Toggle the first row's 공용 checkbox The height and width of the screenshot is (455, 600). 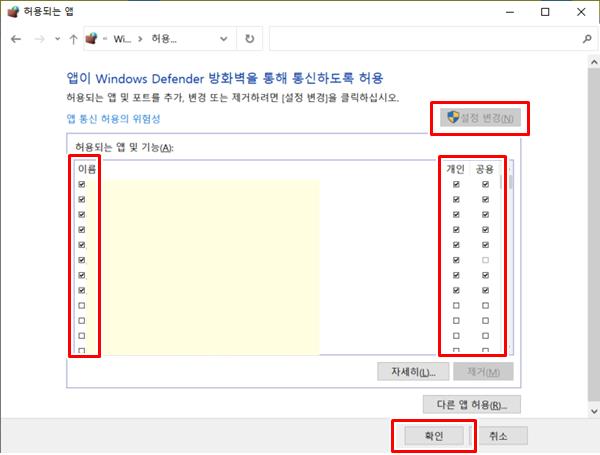(485, 184)
